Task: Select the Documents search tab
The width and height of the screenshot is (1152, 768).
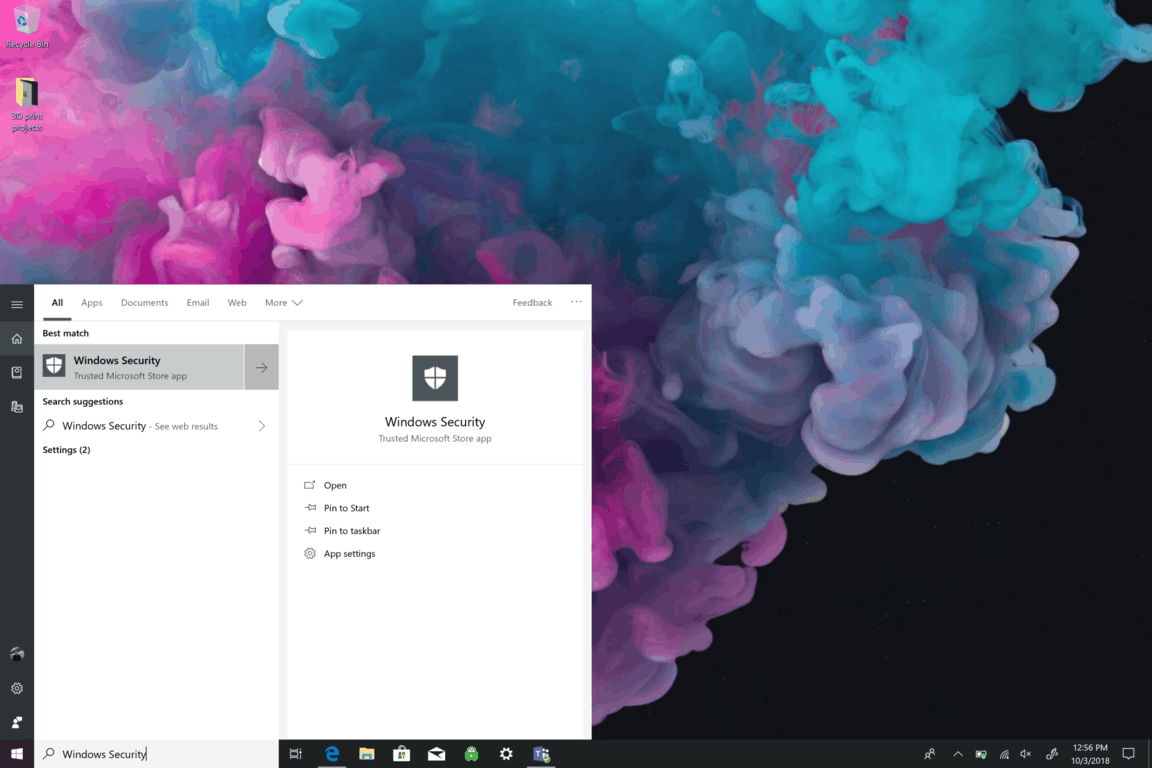Action: (144, 303)
